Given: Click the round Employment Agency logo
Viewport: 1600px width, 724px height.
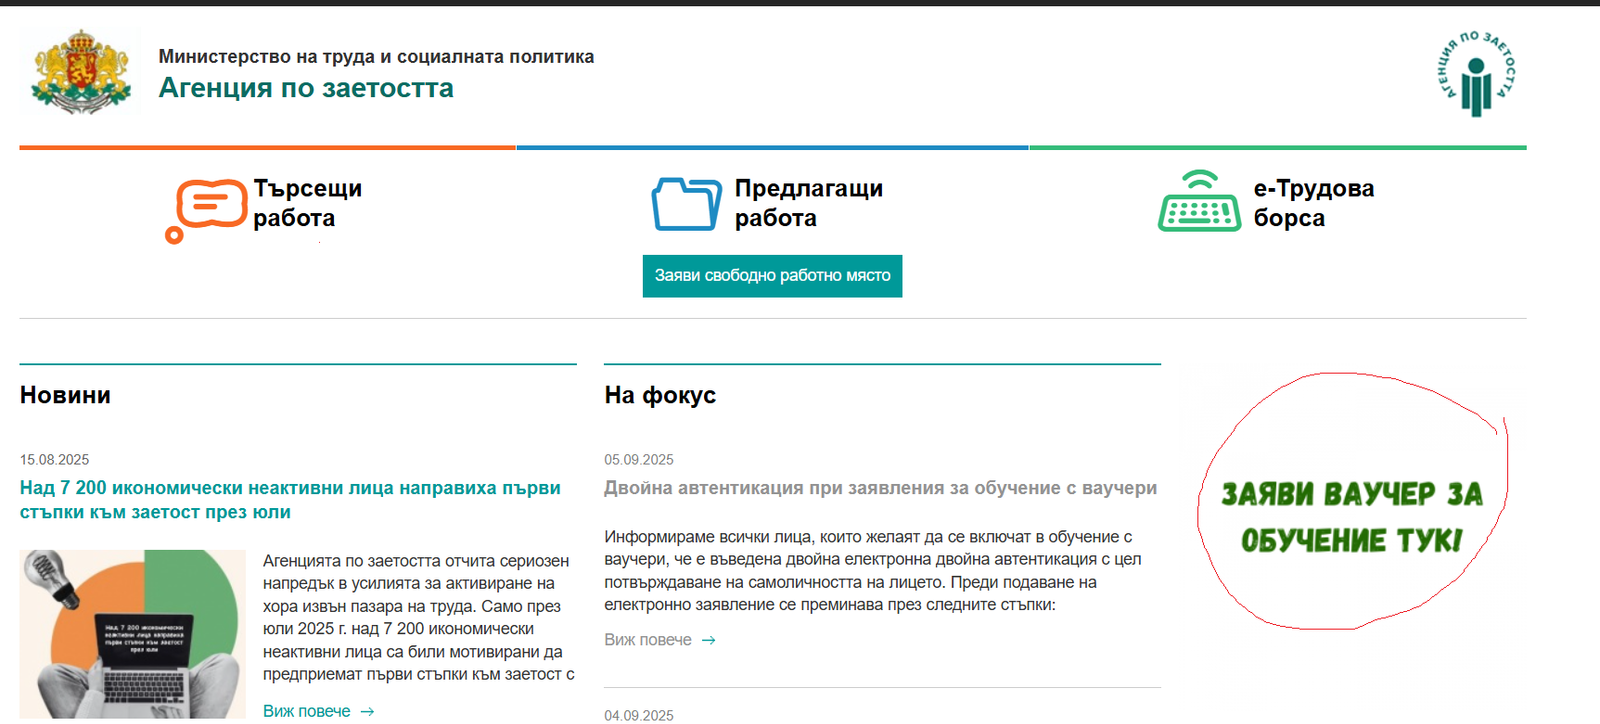Looking at the screenshot, I should click(x=1475, y=74).
